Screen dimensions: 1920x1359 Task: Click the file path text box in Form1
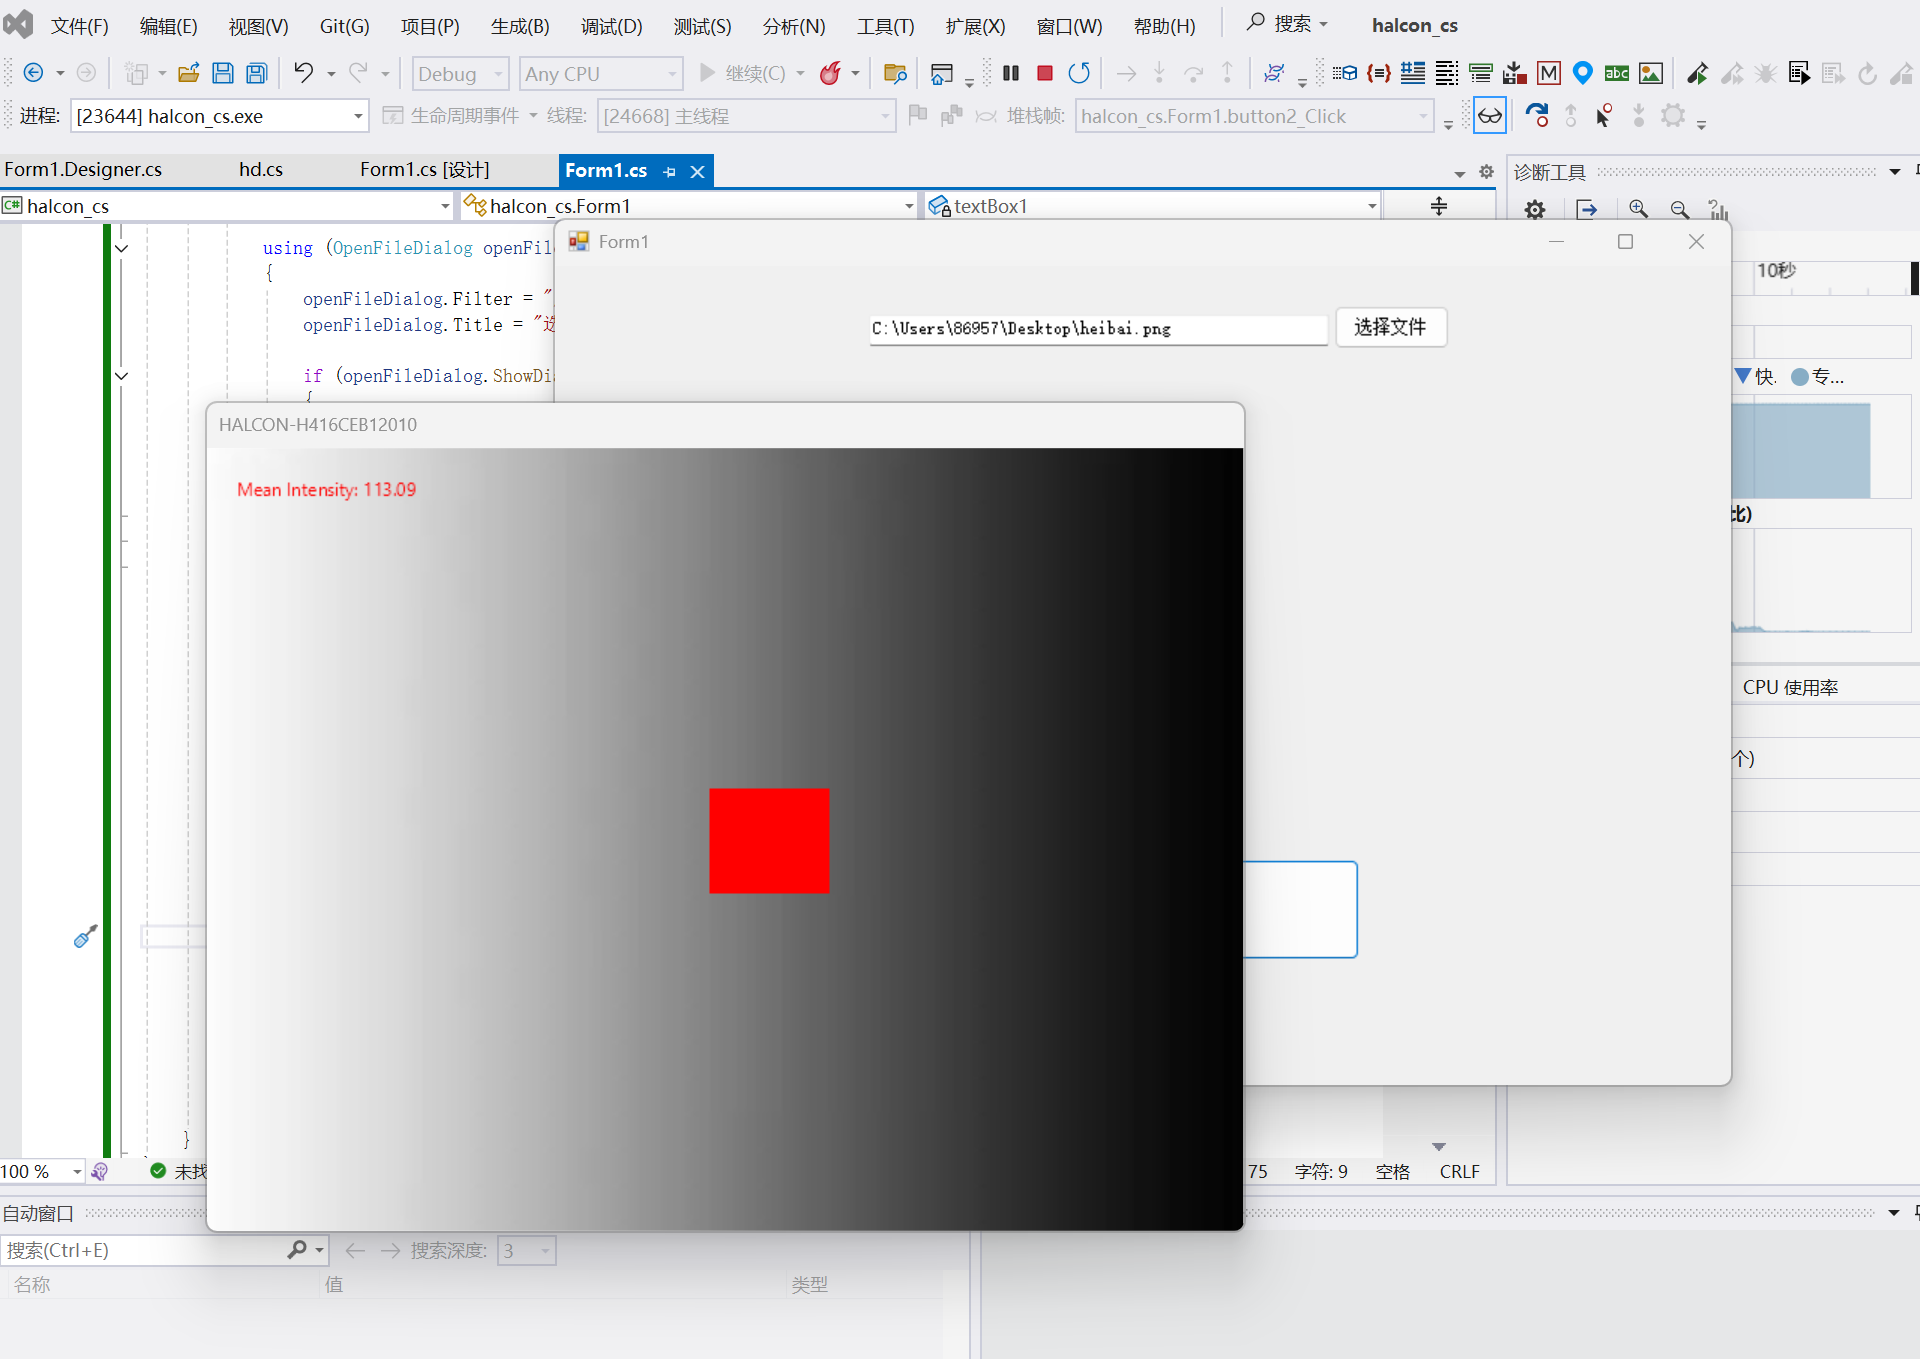click(x=1098, y=329)
